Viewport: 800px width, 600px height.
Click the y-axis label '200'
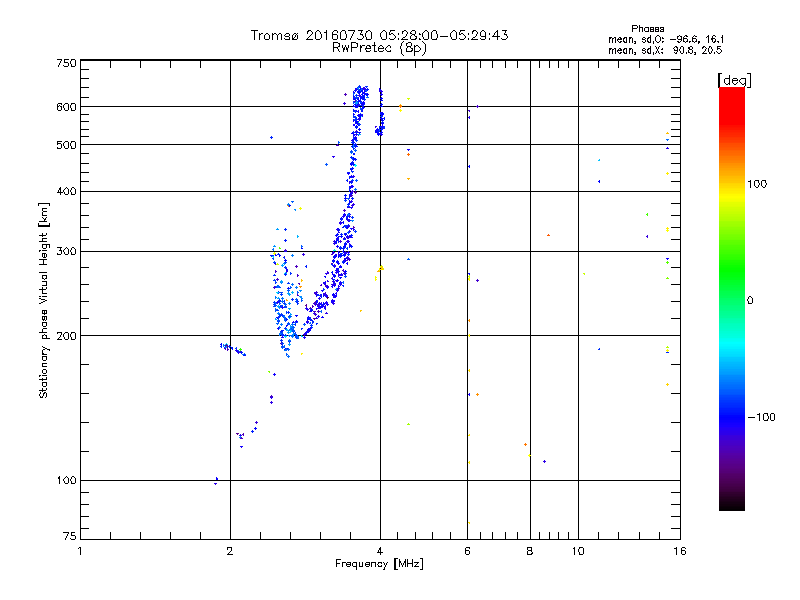click(66, 336)
